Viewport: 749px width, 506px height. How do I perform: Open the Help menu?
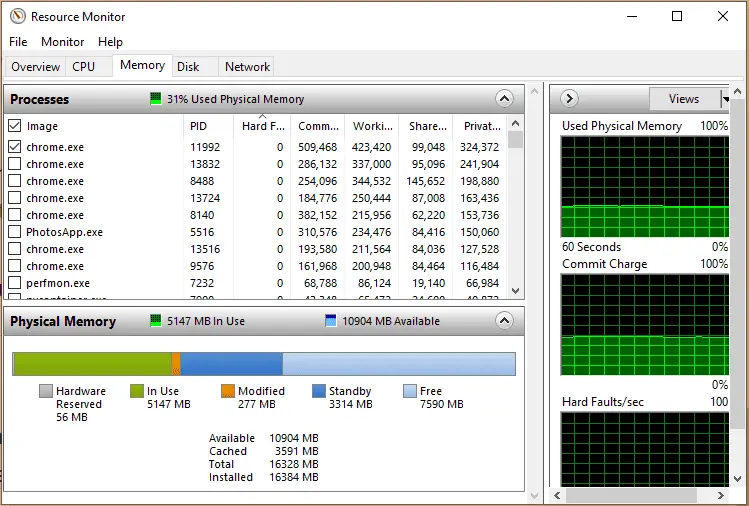(110, 42)
